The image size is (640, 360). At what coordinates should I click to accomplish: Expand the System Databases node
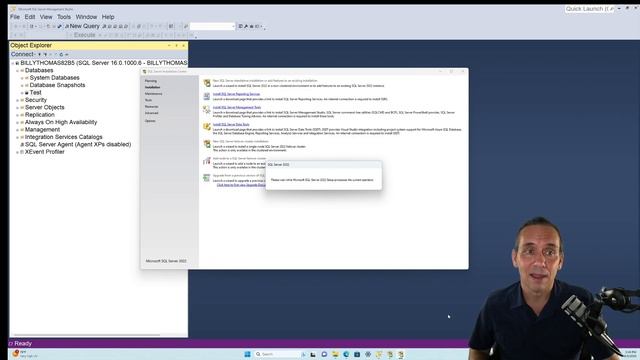[x=22, y=78]
